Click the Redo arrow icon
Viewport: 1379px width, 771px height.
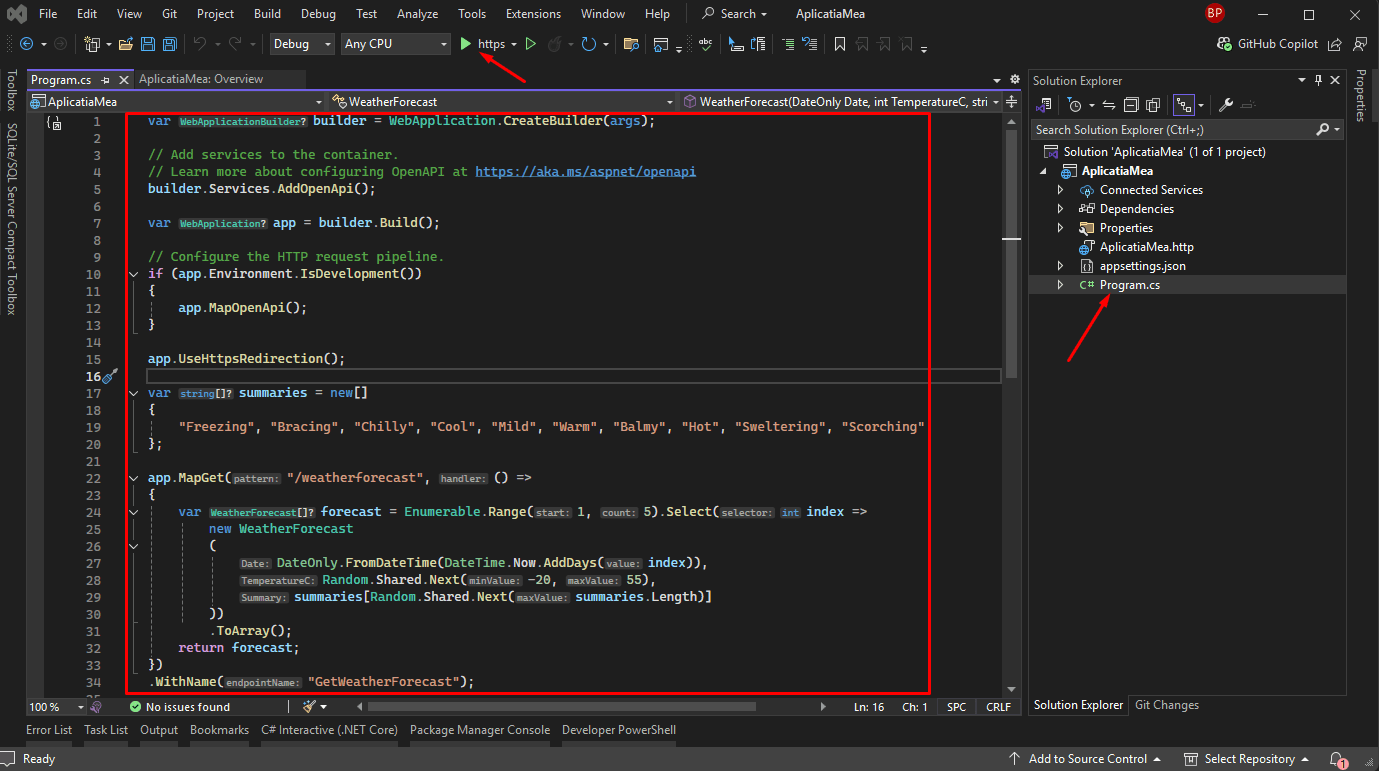pos(235,44)
